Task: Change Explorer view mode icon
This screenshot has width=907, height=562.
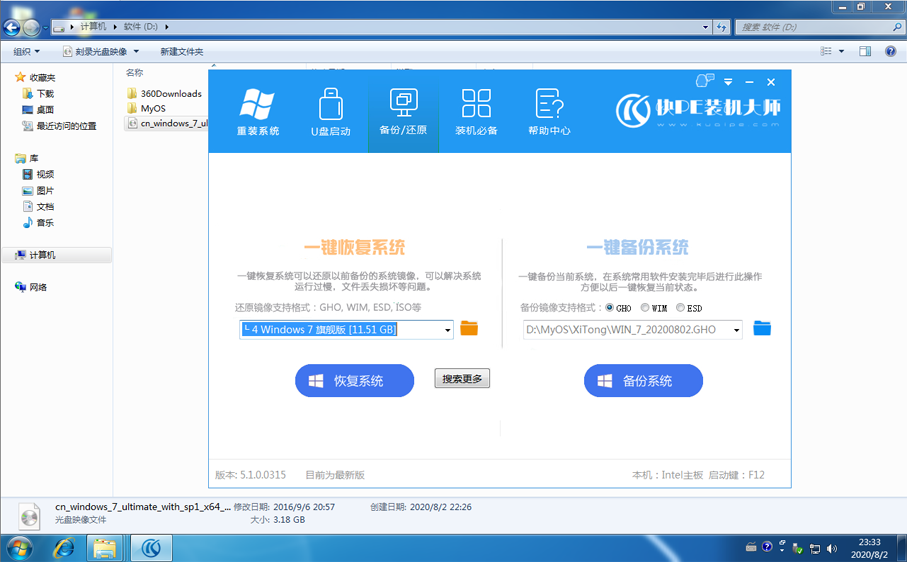Action: coord(826,51)
